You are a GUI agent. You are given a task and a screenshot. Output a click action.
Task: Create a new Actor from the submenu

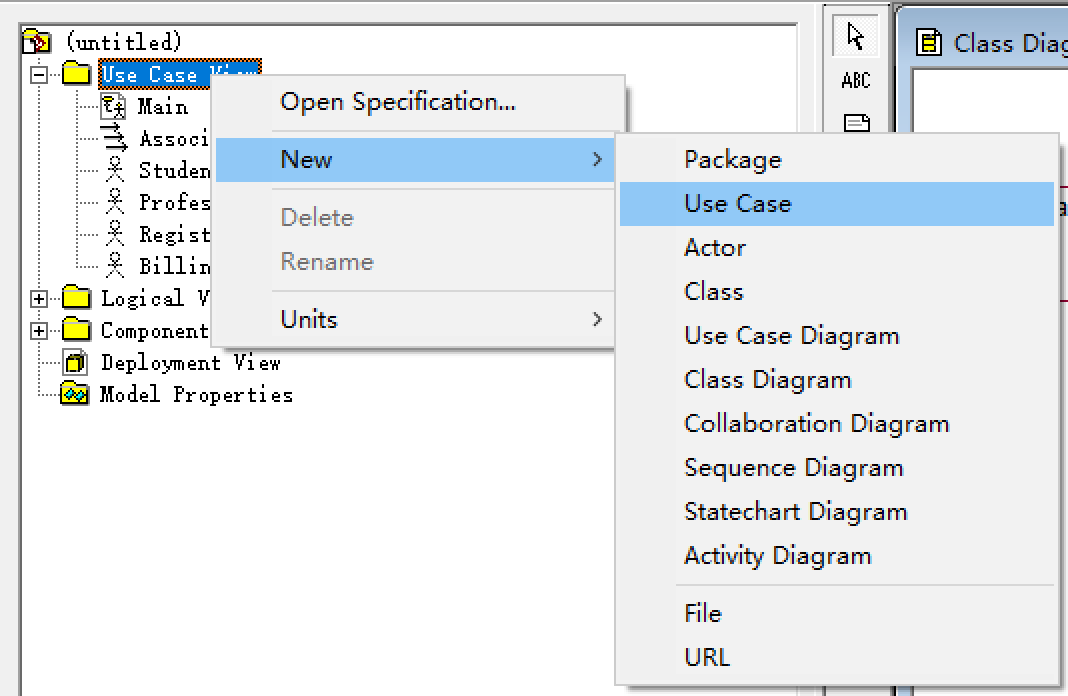pyautogui.click(x=714, y=248)
